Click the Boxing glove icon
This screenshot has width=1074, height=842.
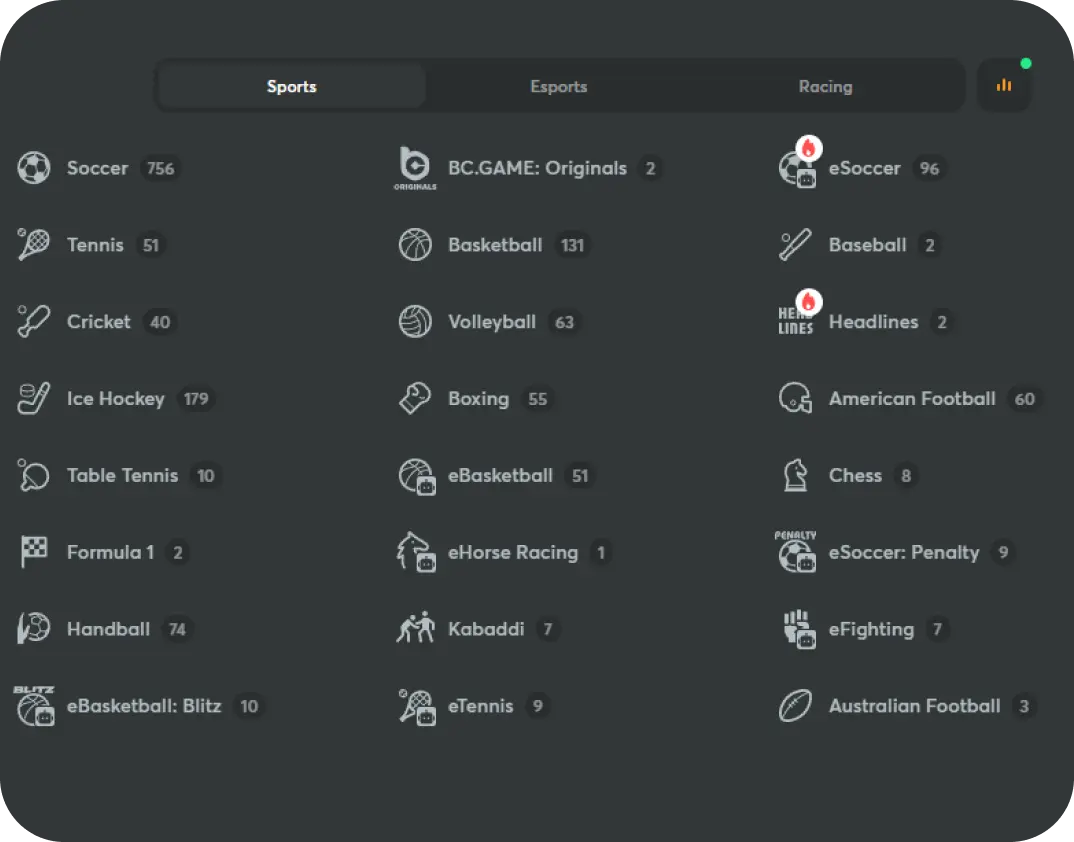[415, 399]
